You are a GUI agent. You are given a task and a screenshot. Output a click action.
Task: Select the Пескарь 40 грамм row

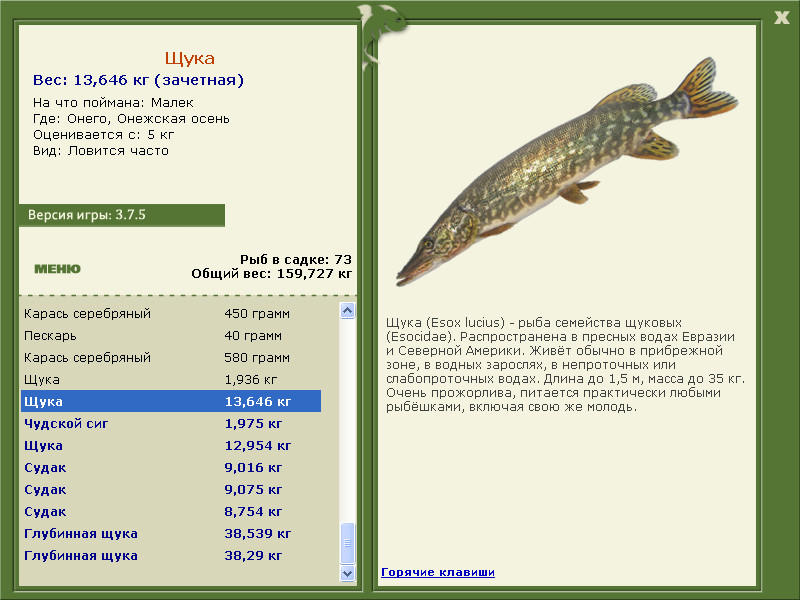tap(171, 335)
